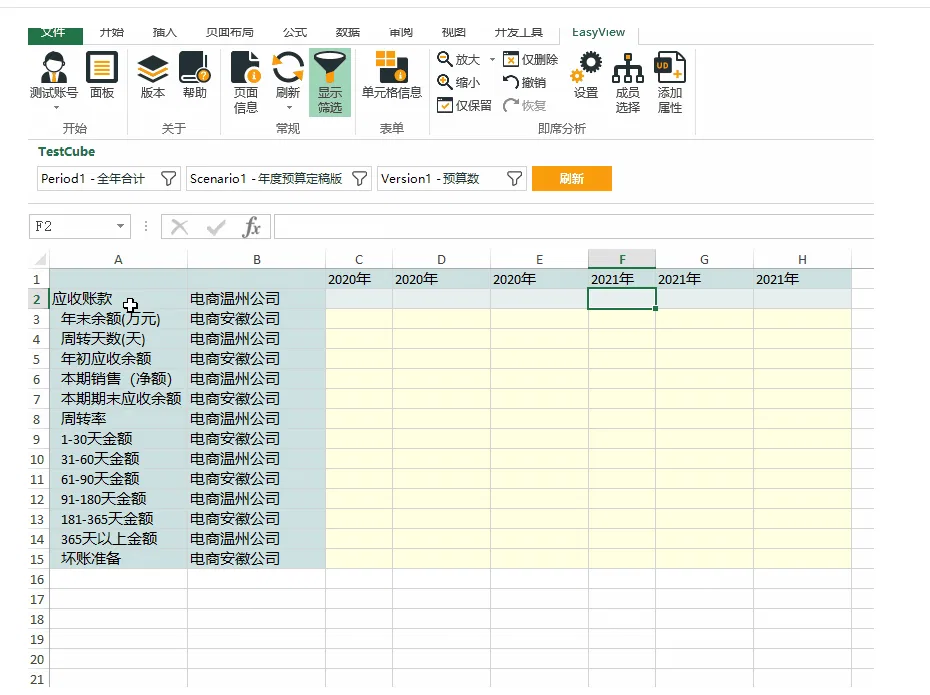Toggle the 显示筛选 funnel button
The width and height of the screenshot is (930, 695).
point(330,82)
